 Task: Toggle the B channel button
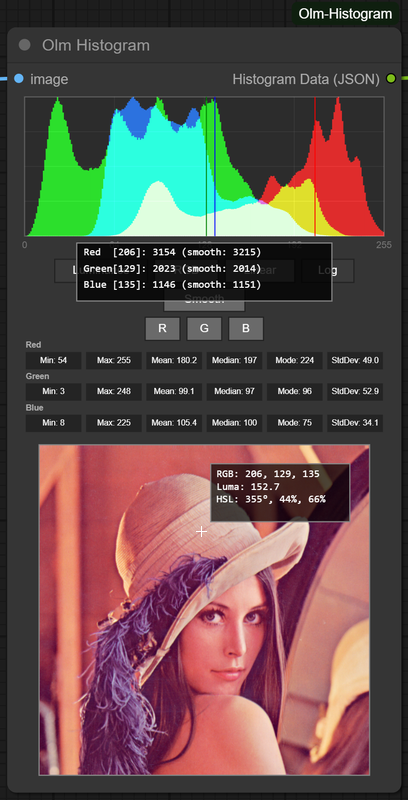click(246, 329)
